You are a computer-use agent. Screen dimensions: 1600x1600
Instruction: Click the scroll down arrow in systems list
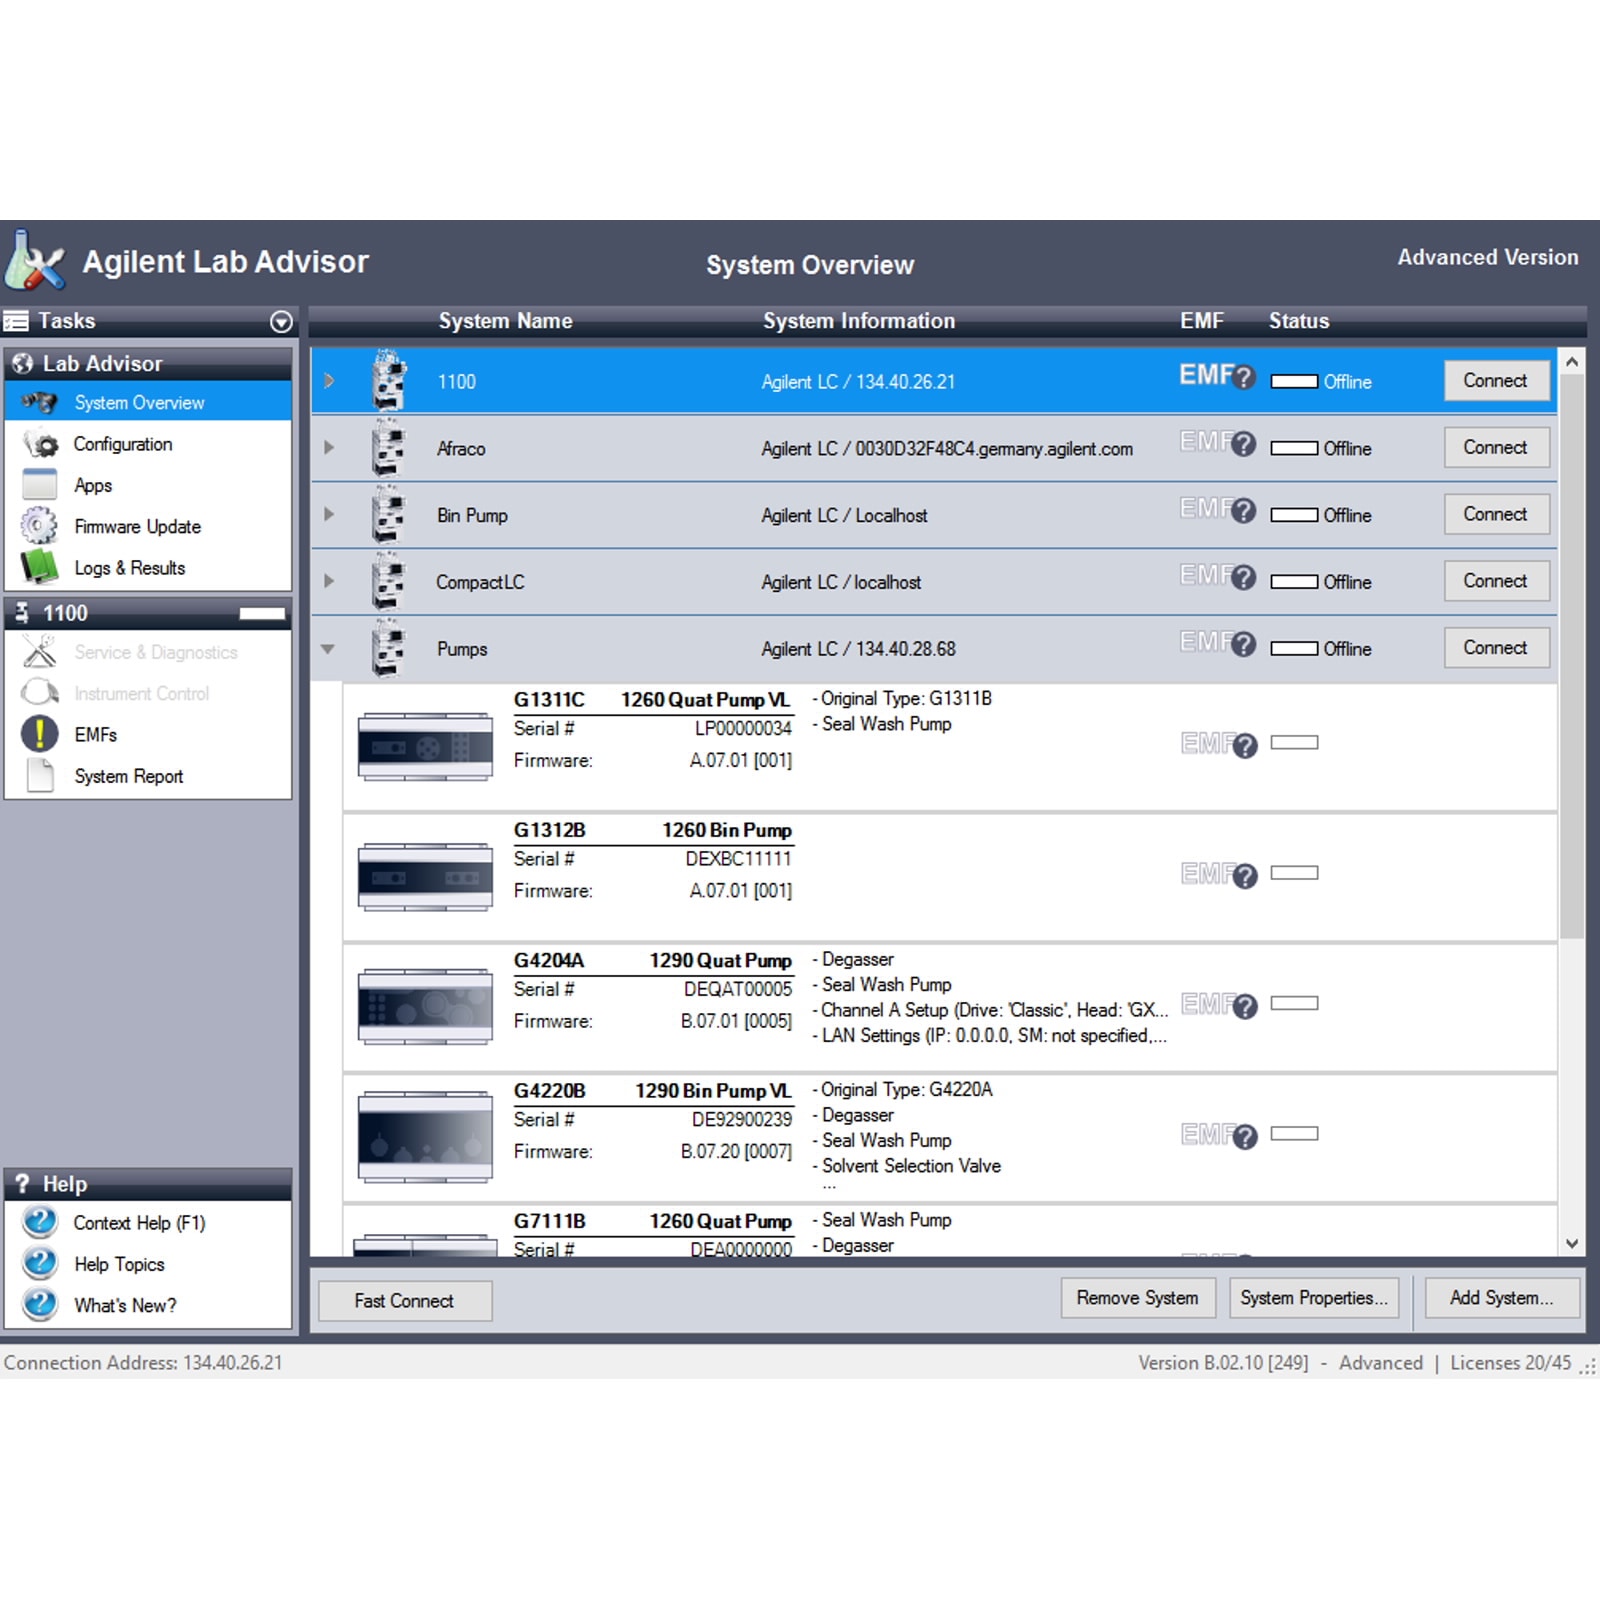(1572, 1244)
